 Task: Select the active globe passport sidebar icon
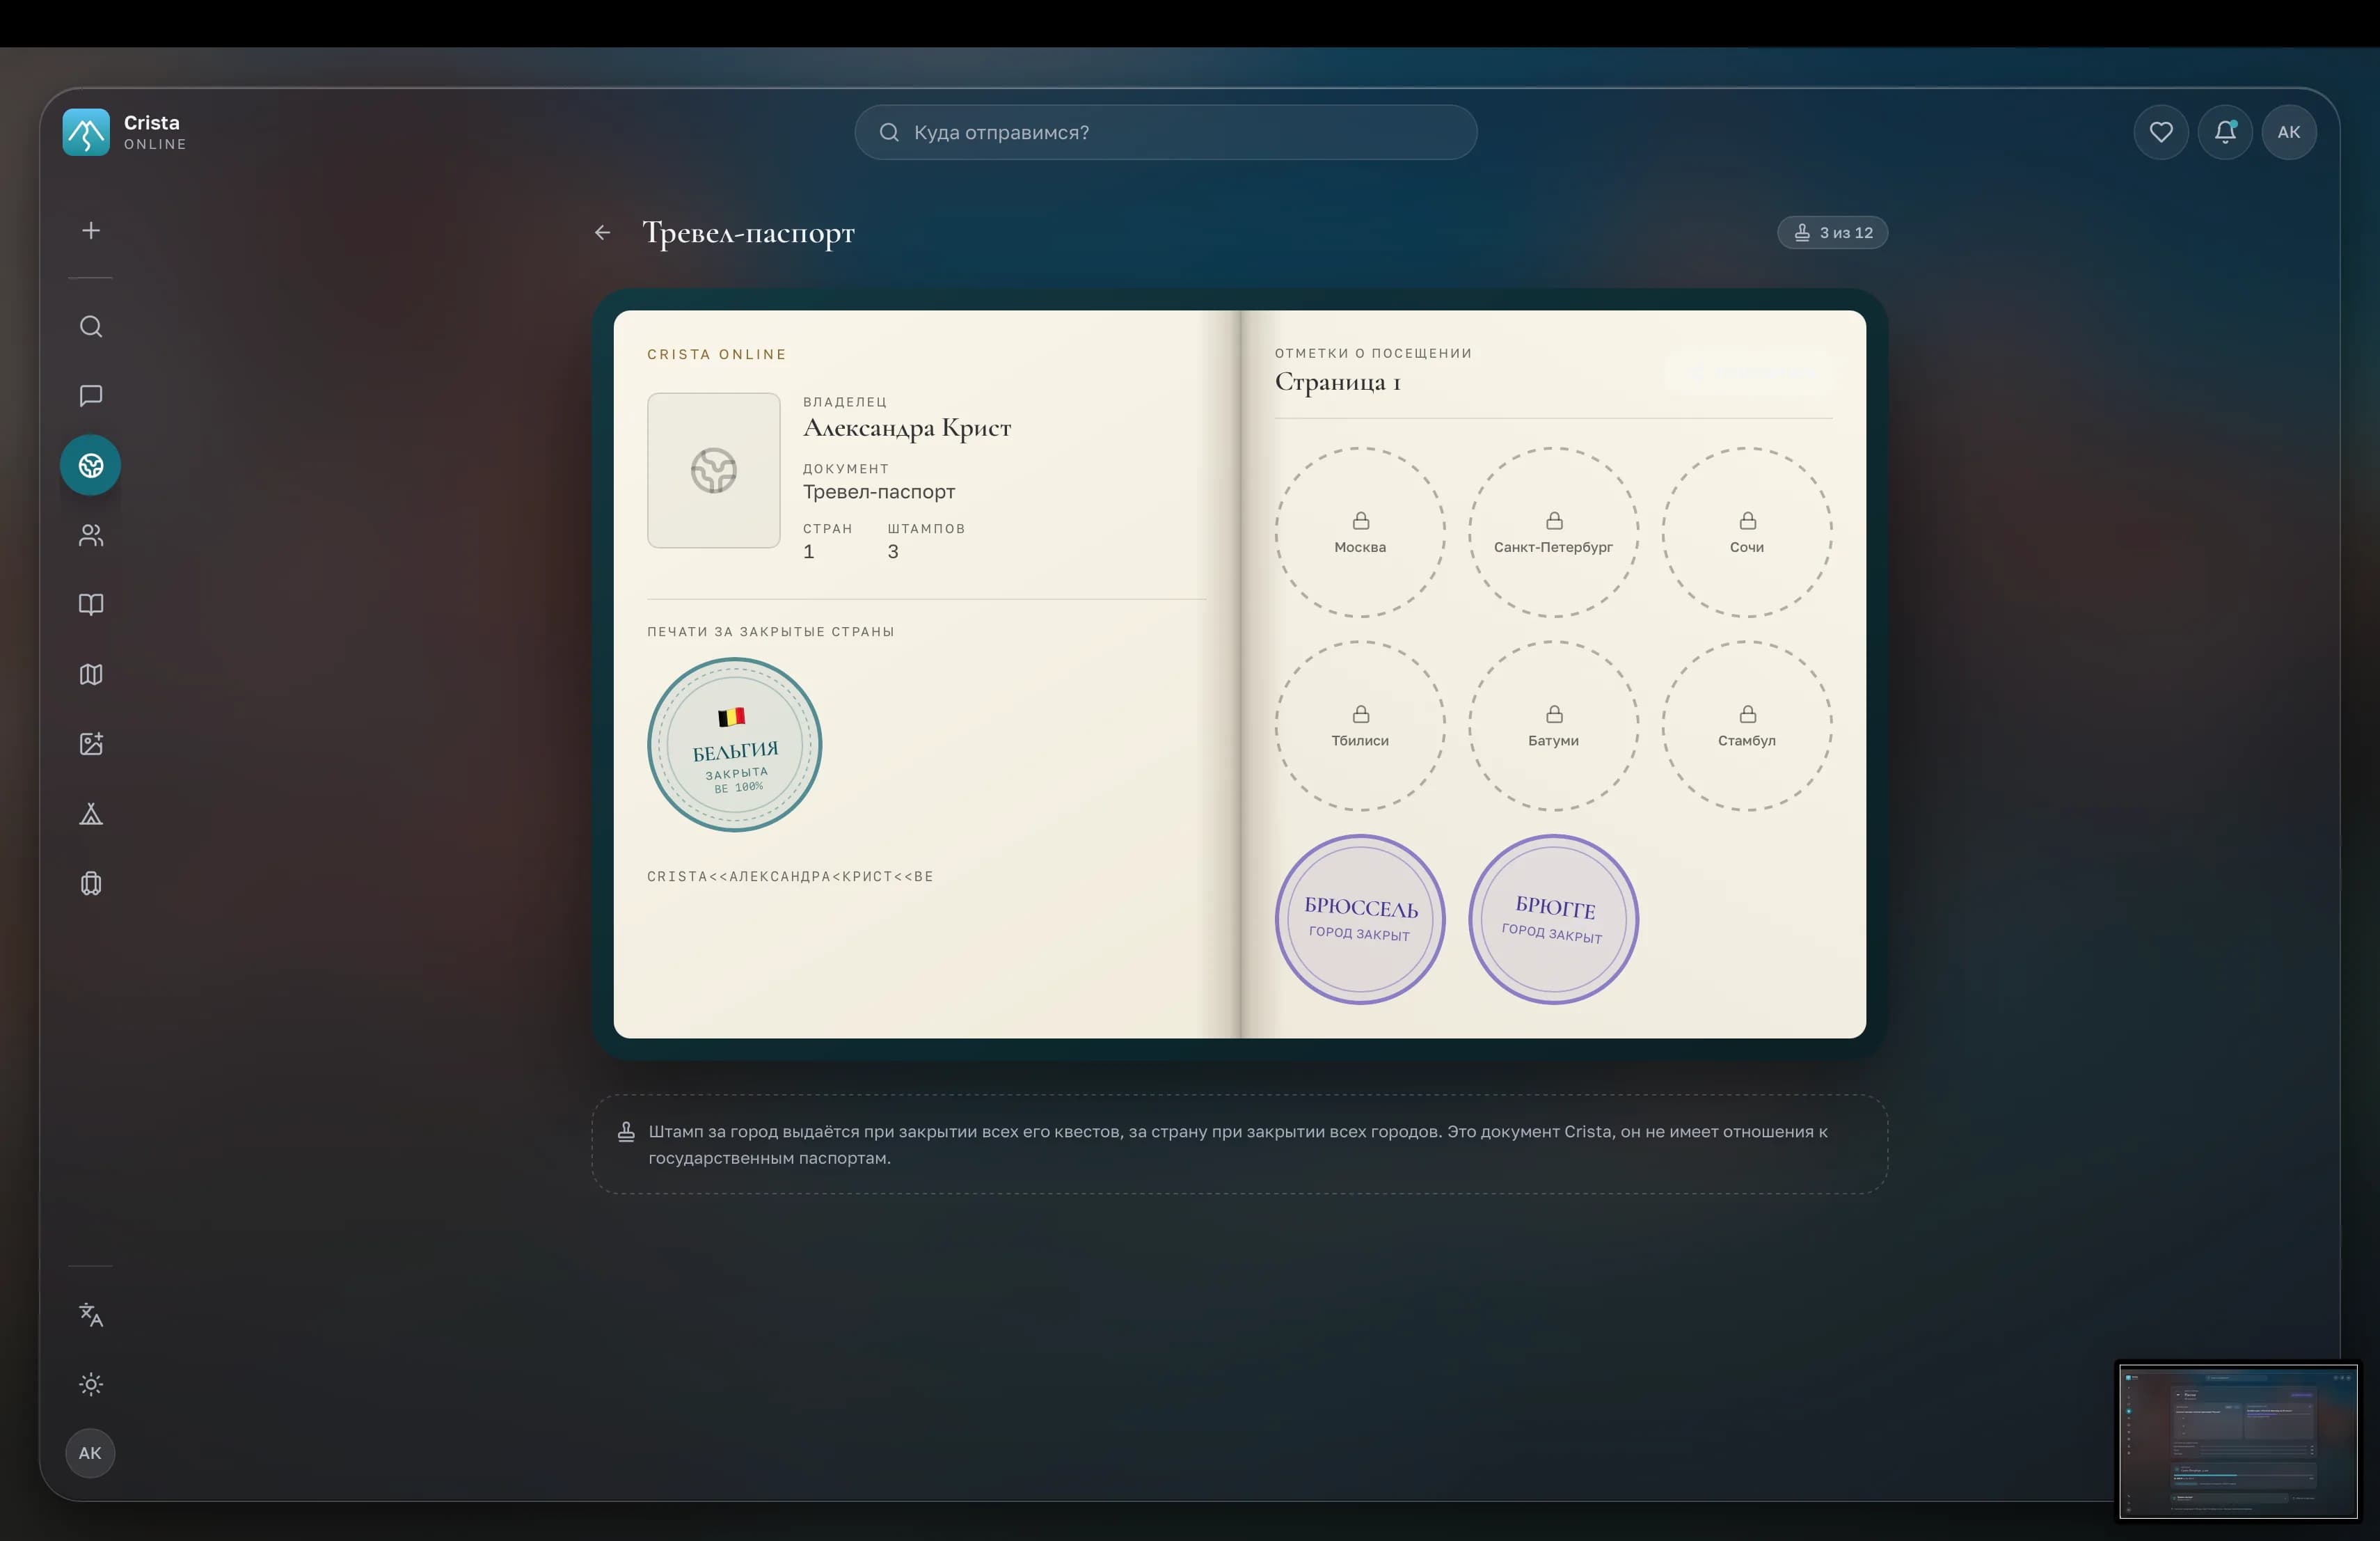pyautogui.click(x=91, y=465)
